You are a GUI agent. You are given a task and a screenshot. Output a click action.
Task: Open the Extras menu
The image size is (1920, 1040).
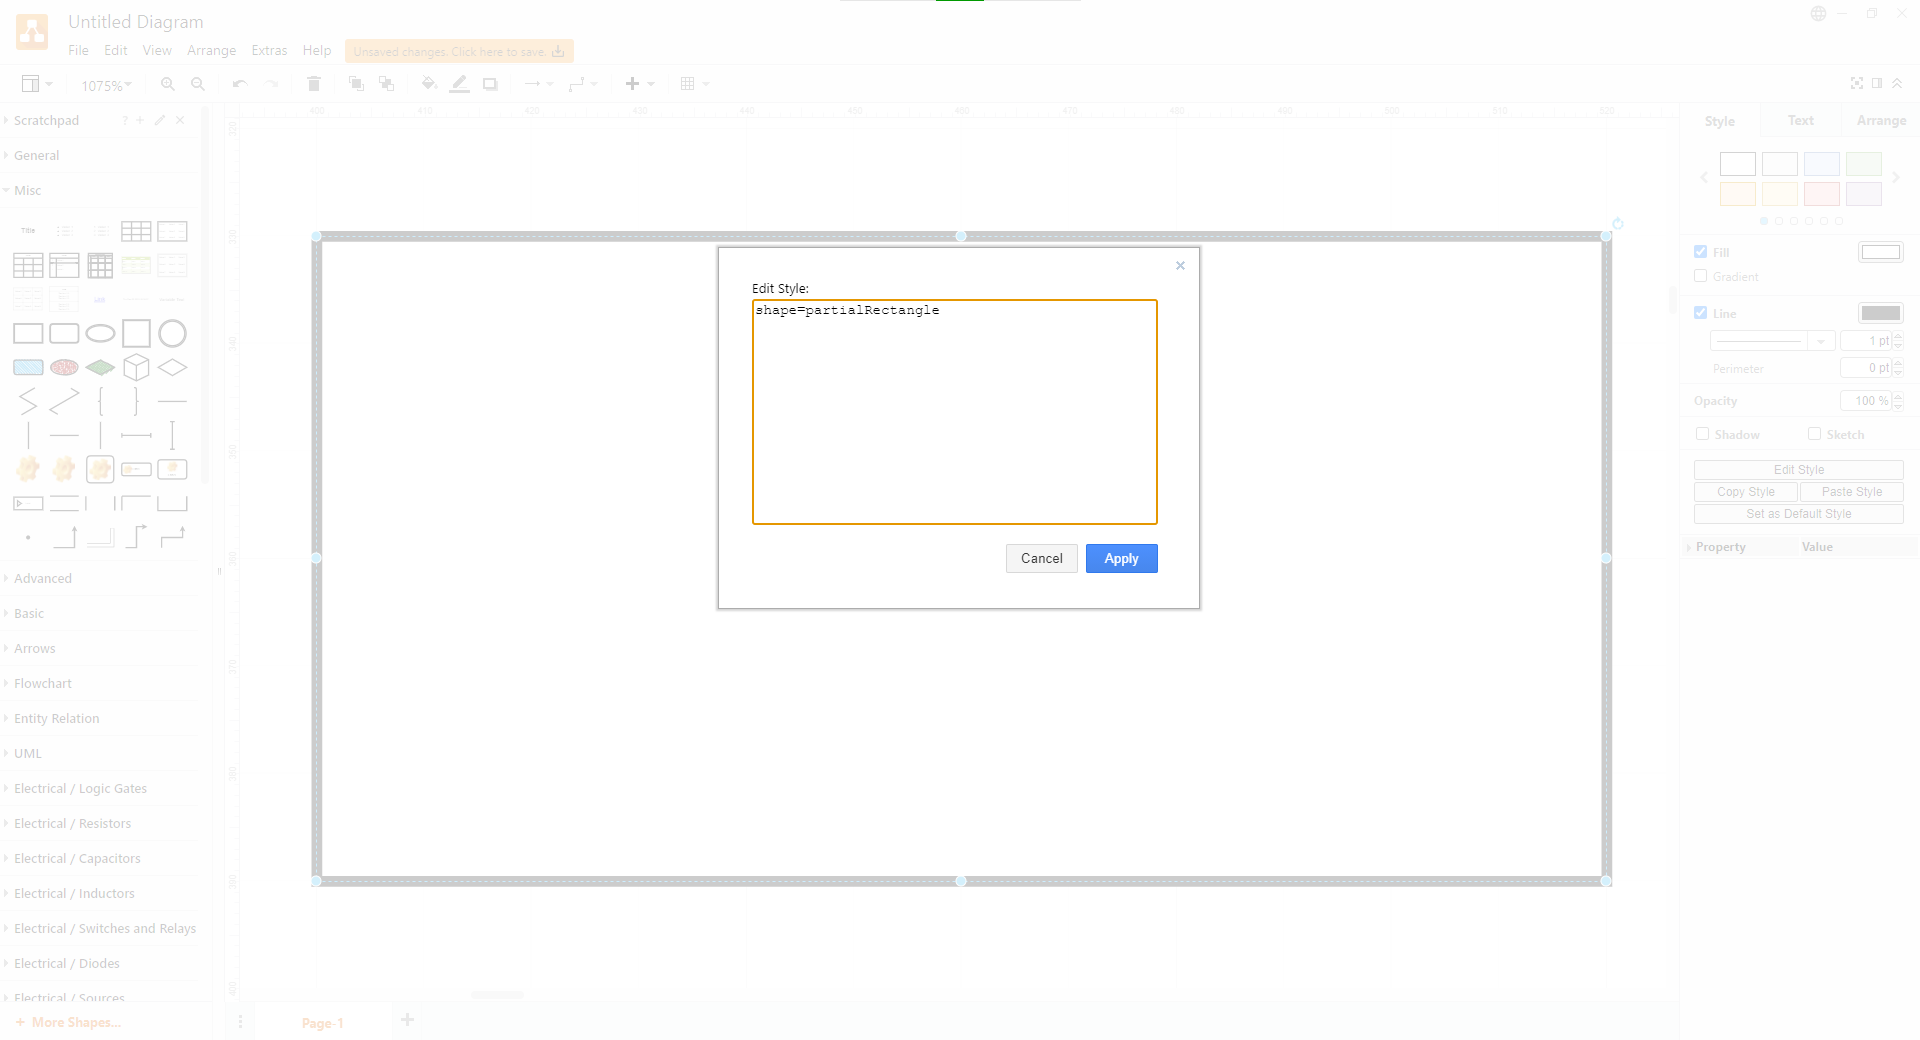pyautogui.click(x=268, y=50)
